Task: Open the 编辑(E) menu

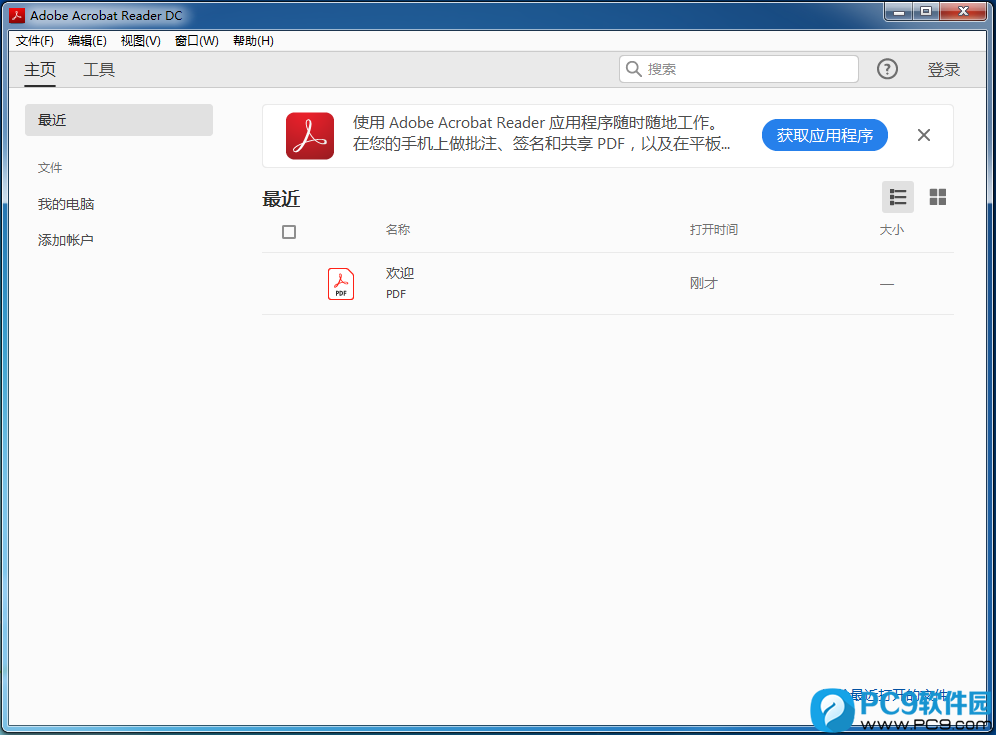Action: coord(87,41)
